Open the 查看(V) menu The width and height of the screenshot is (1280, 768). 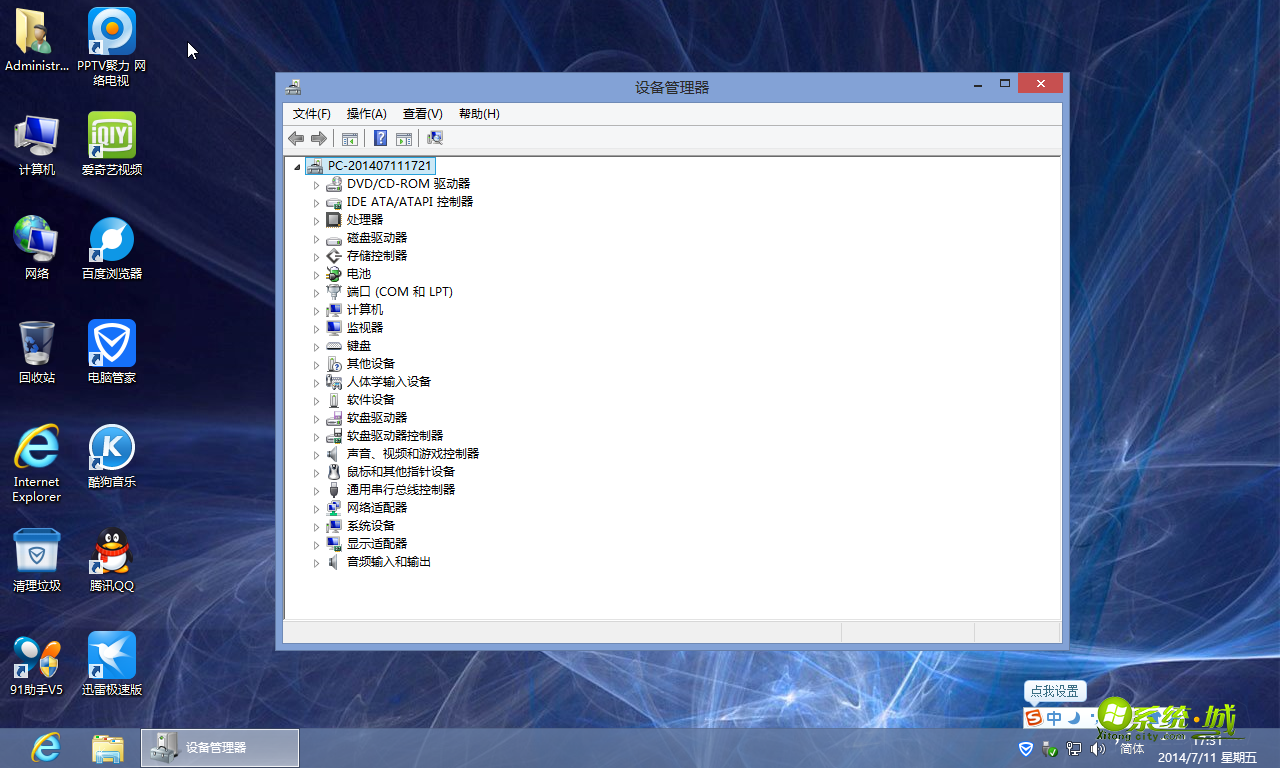point(421,113)
